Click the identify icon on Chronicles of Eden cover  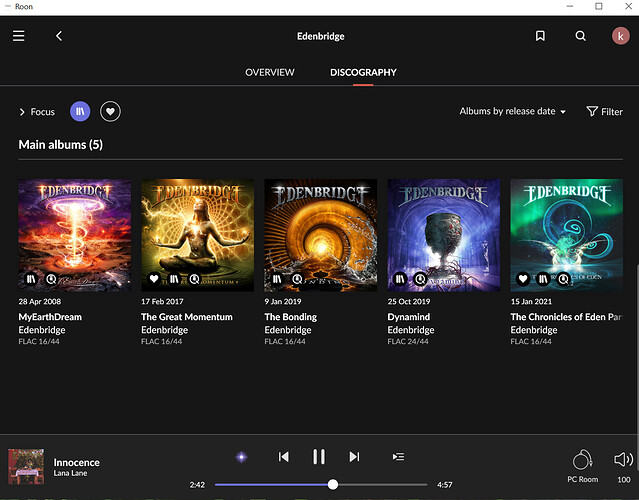(564, 279)
